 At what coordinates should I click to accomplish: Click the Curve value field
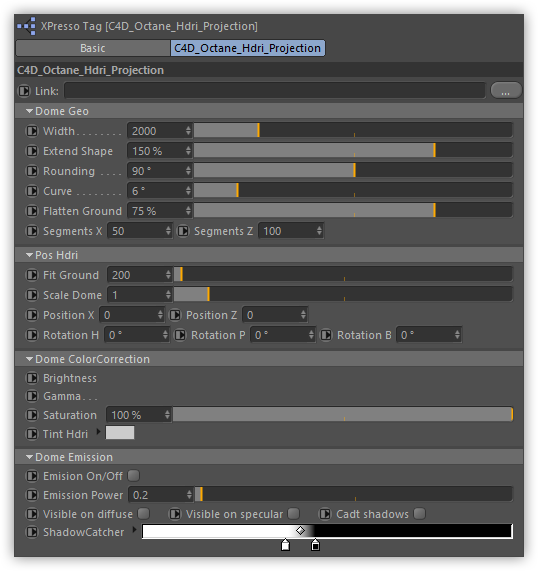coord(160,191)
